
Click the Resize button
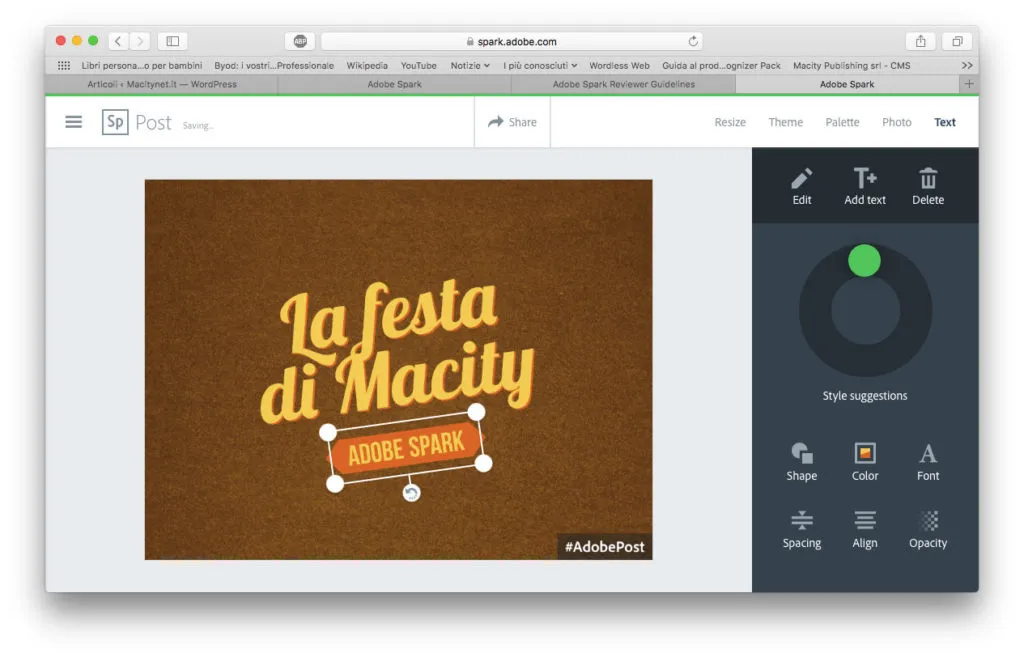tap(730, 122)
